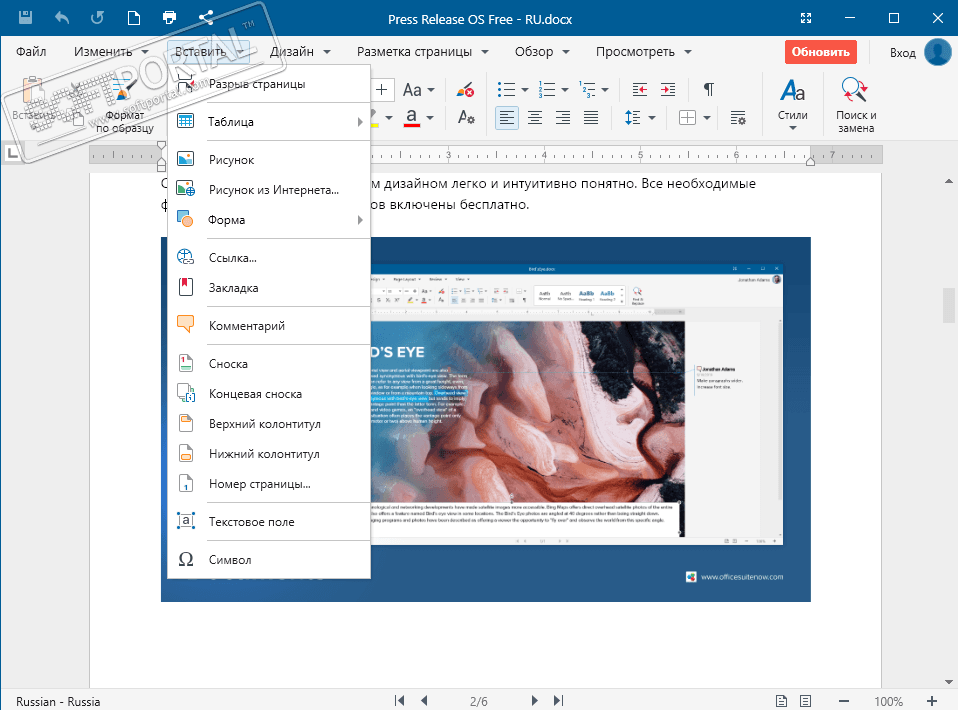Insert an endnote (Концевая сноска)

(269, 393)
